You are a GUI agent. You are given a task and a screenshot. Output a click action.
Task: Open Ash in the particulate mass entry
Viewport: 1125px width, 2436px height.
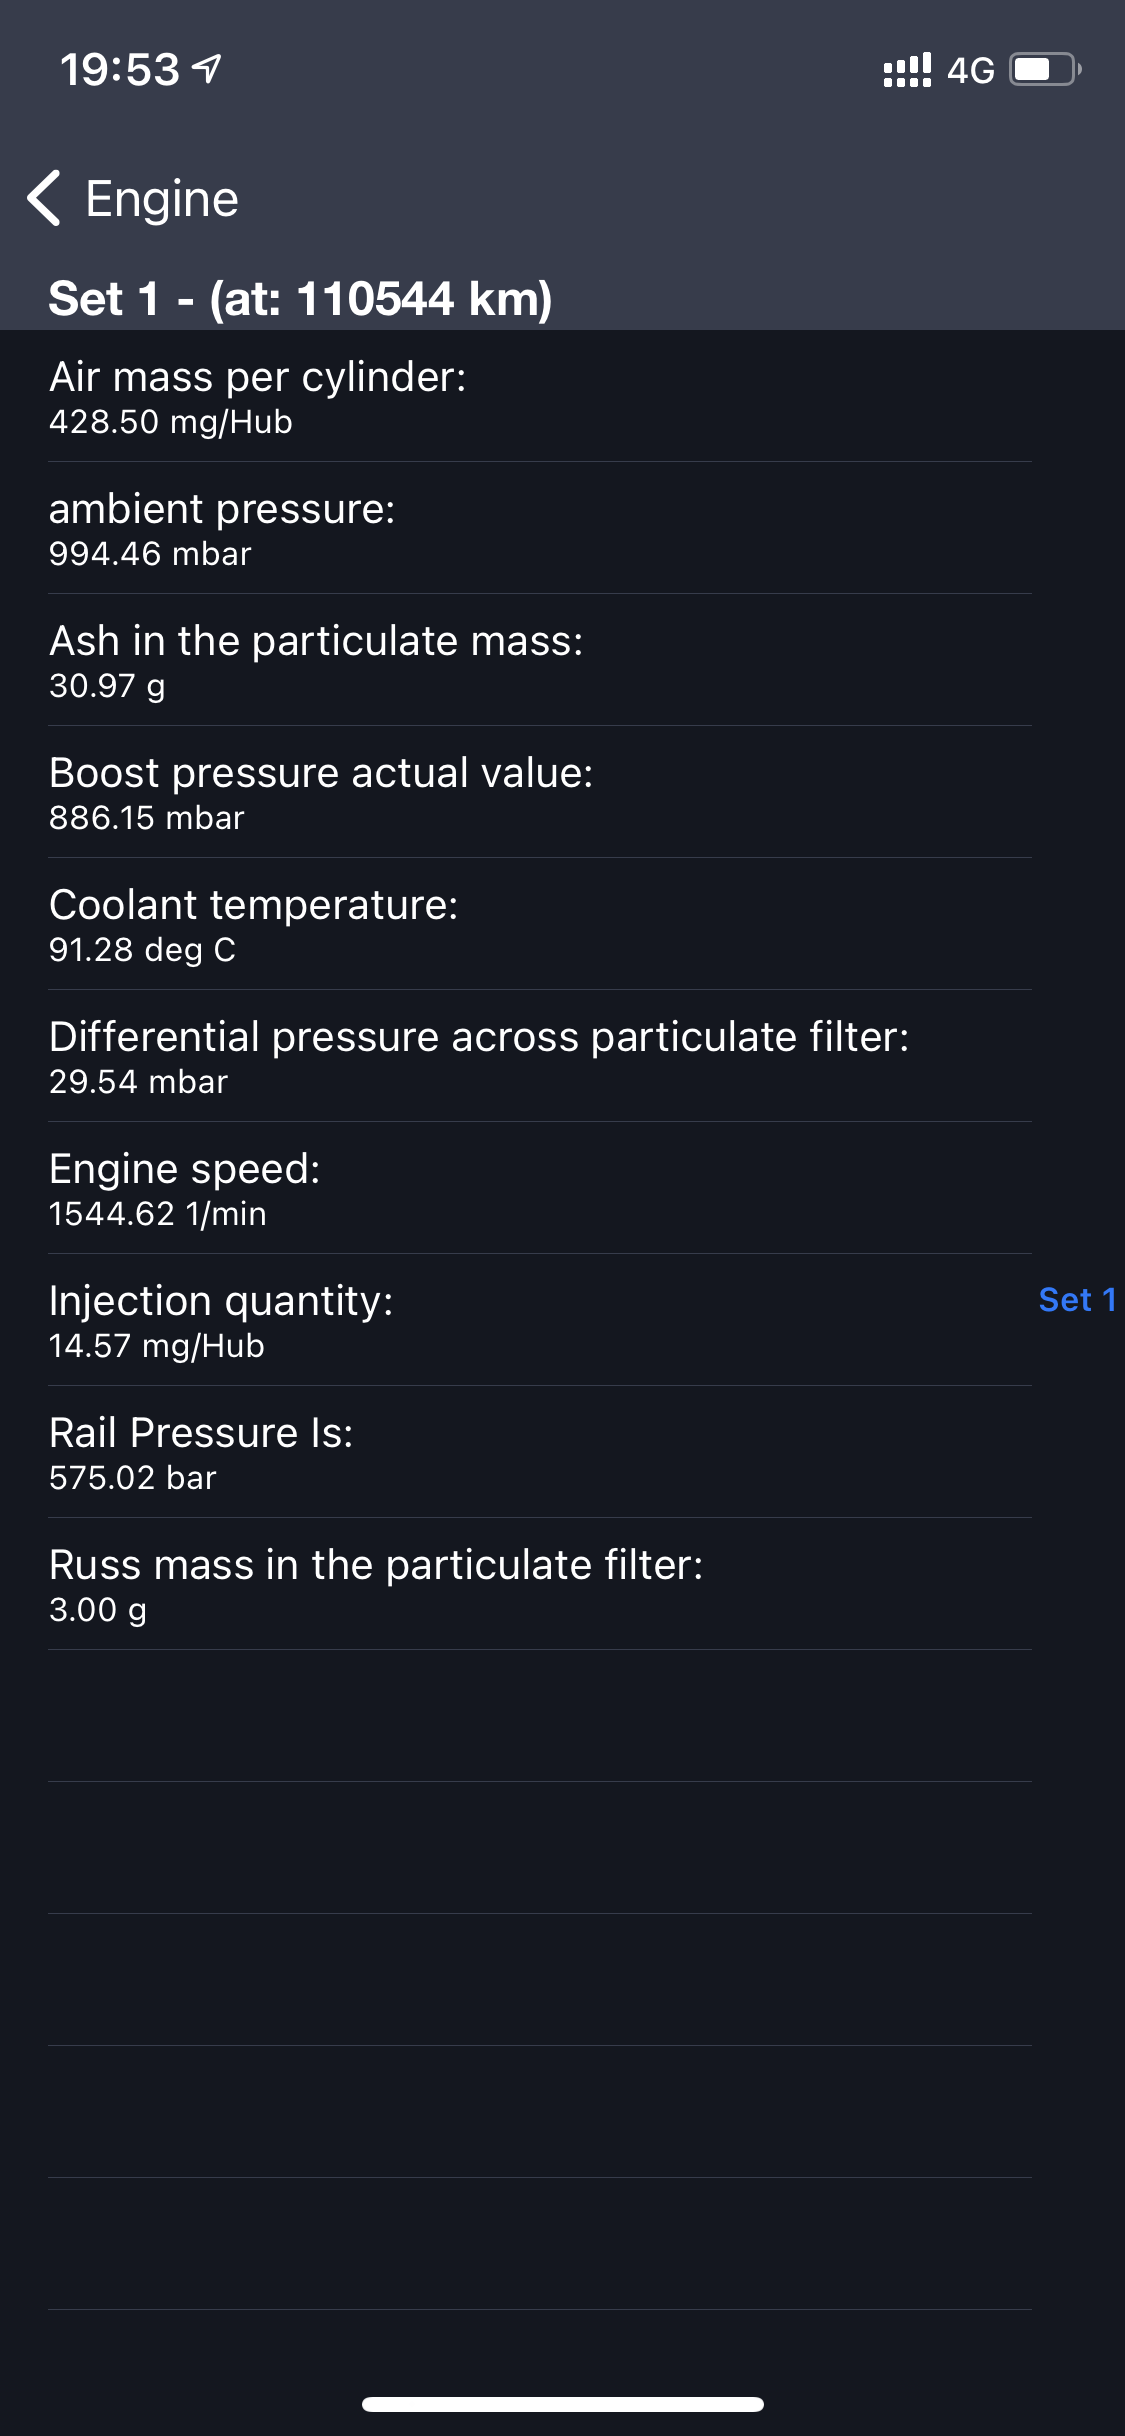(540, 662)
